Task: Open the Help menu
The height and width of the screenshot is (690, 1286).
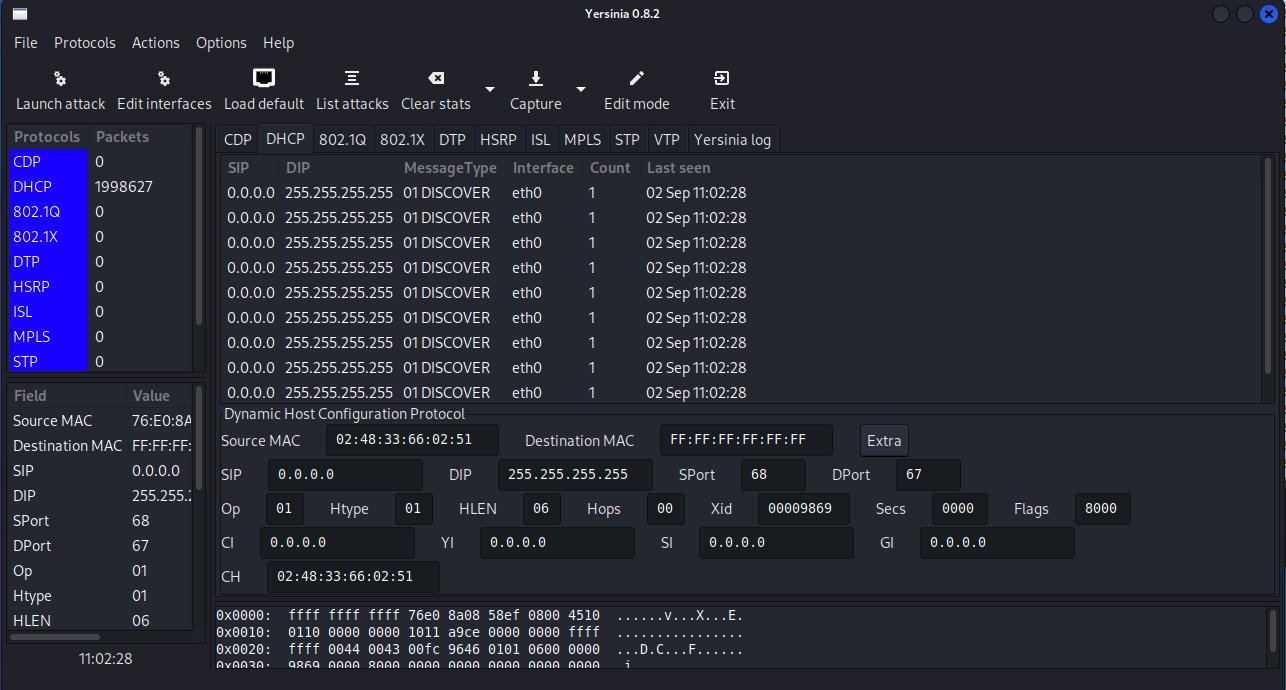Action: 278,43
